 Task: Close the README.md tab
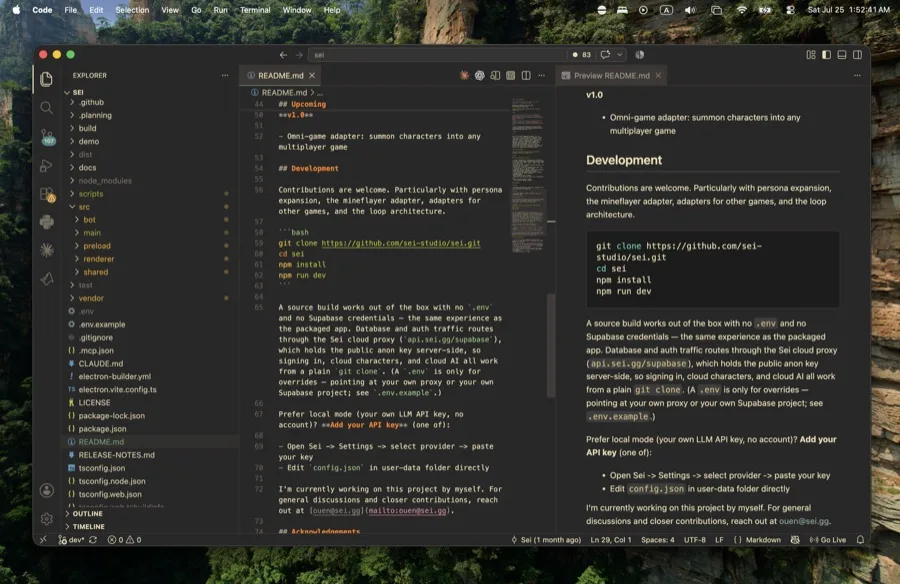click(x=312, y=75)
